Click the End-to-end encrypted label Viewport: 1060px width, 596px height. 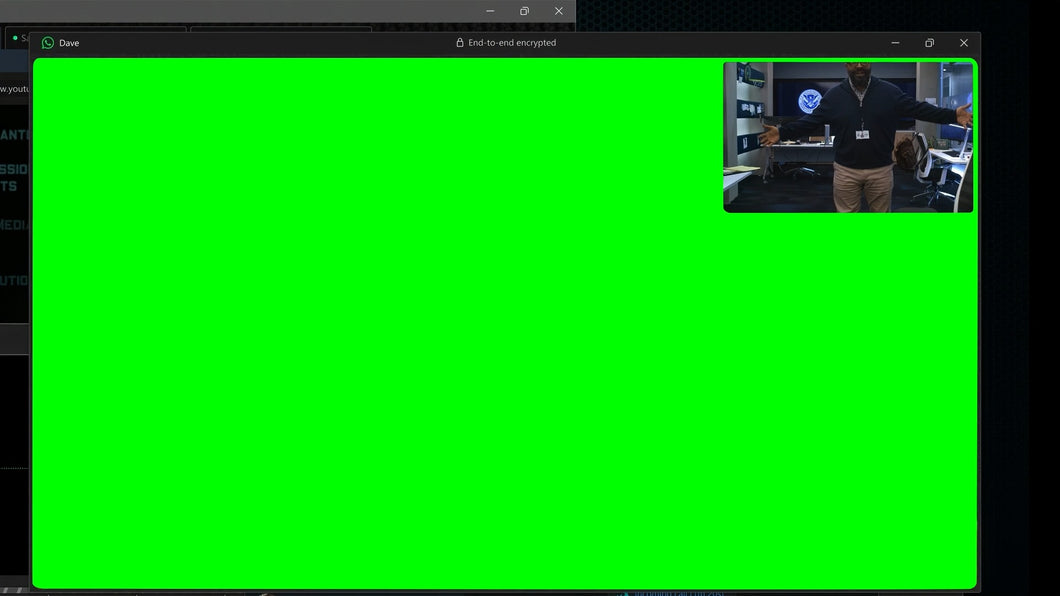[x=511, y=43]
